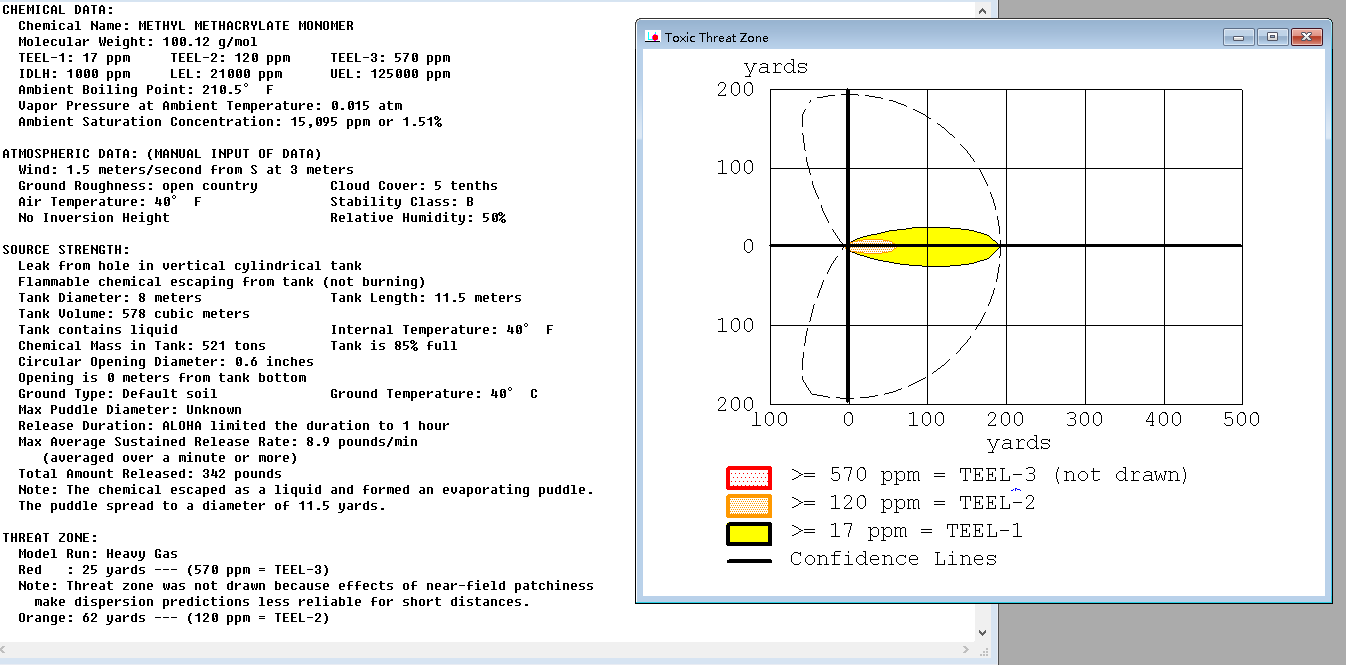Close the Toxic Threat Zone window
This screenshot has width=1346, height=665.
[1306, 37]
